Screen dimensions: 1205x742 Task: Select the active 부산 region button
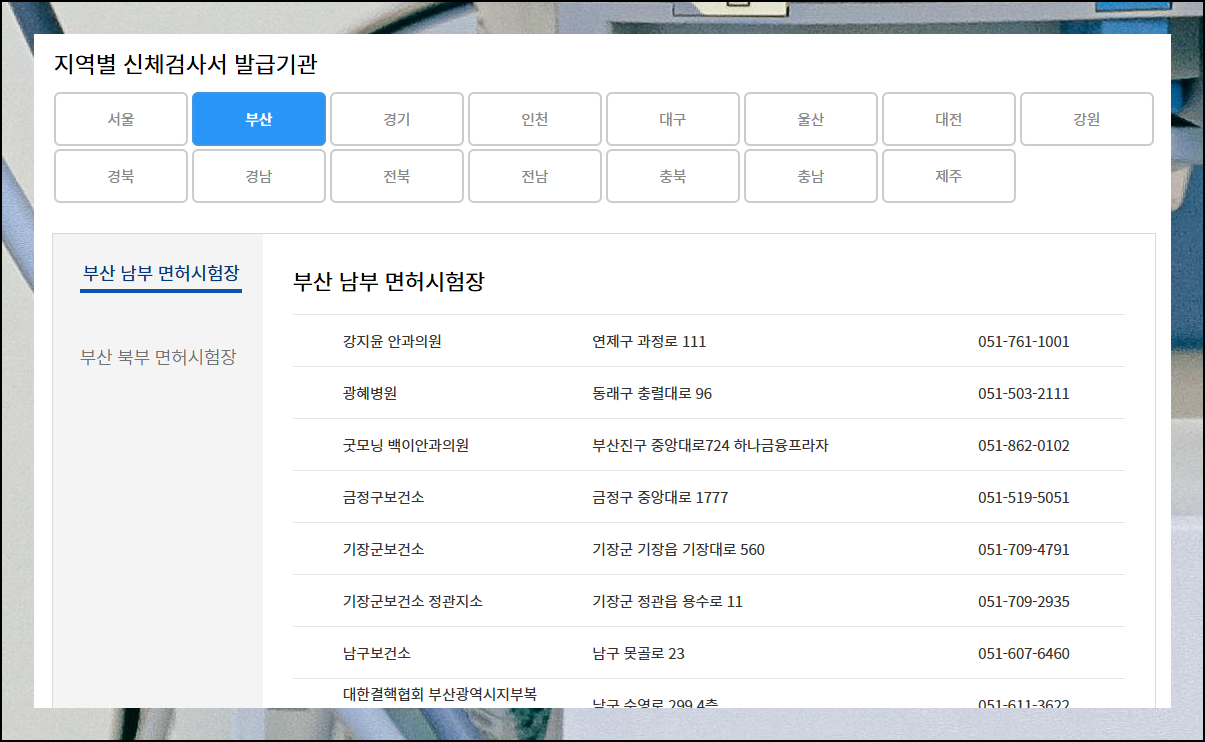(x=259, y=119)
